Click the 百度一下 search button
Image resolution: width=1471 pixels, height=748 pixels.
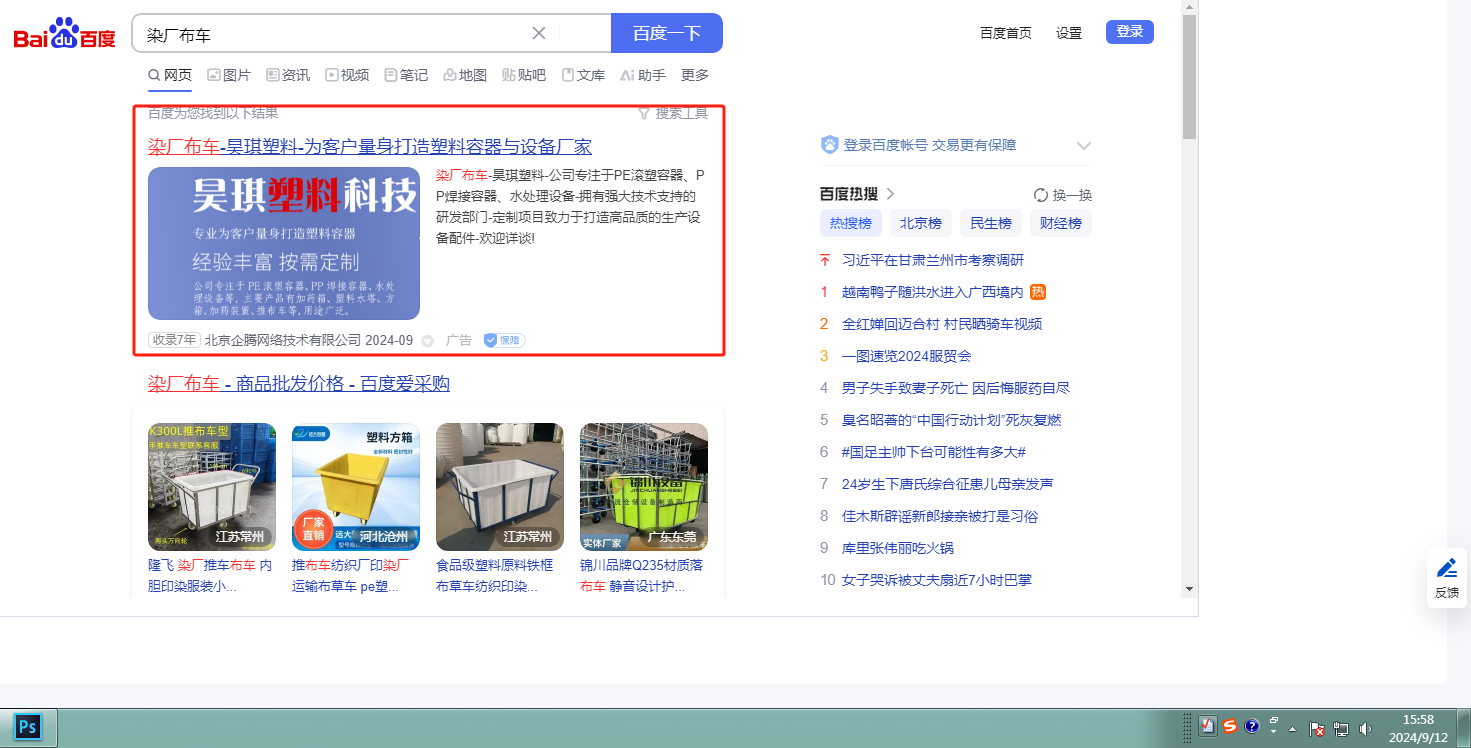point(667,33)
